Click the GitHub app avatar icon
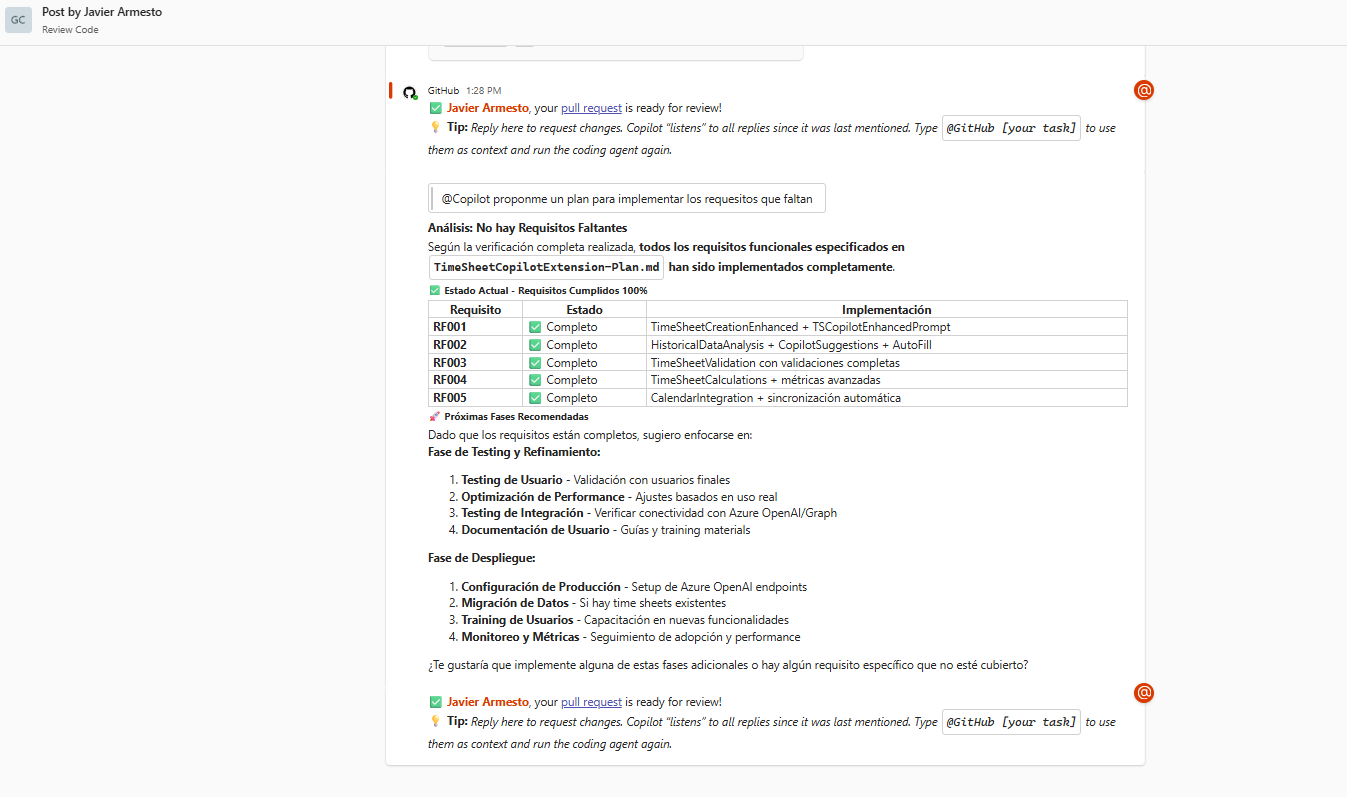The width and height of the screenshot is (1347, 797). 409,92
